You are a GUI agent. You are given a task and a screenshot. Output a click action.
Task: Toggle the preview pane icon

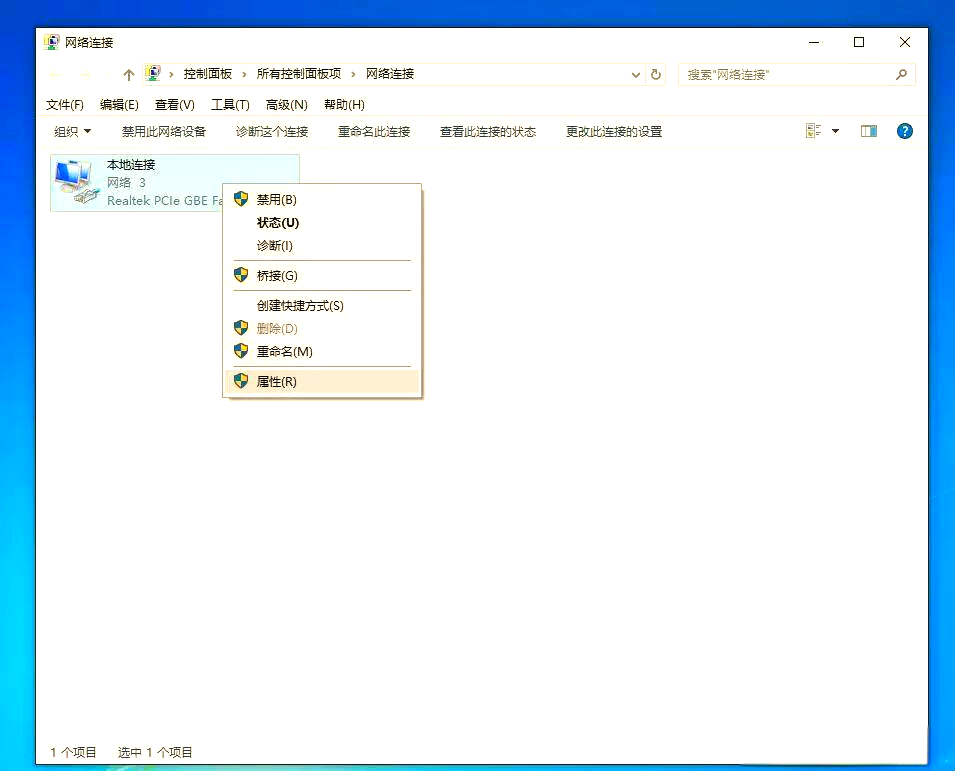click(x=869, y=131)
